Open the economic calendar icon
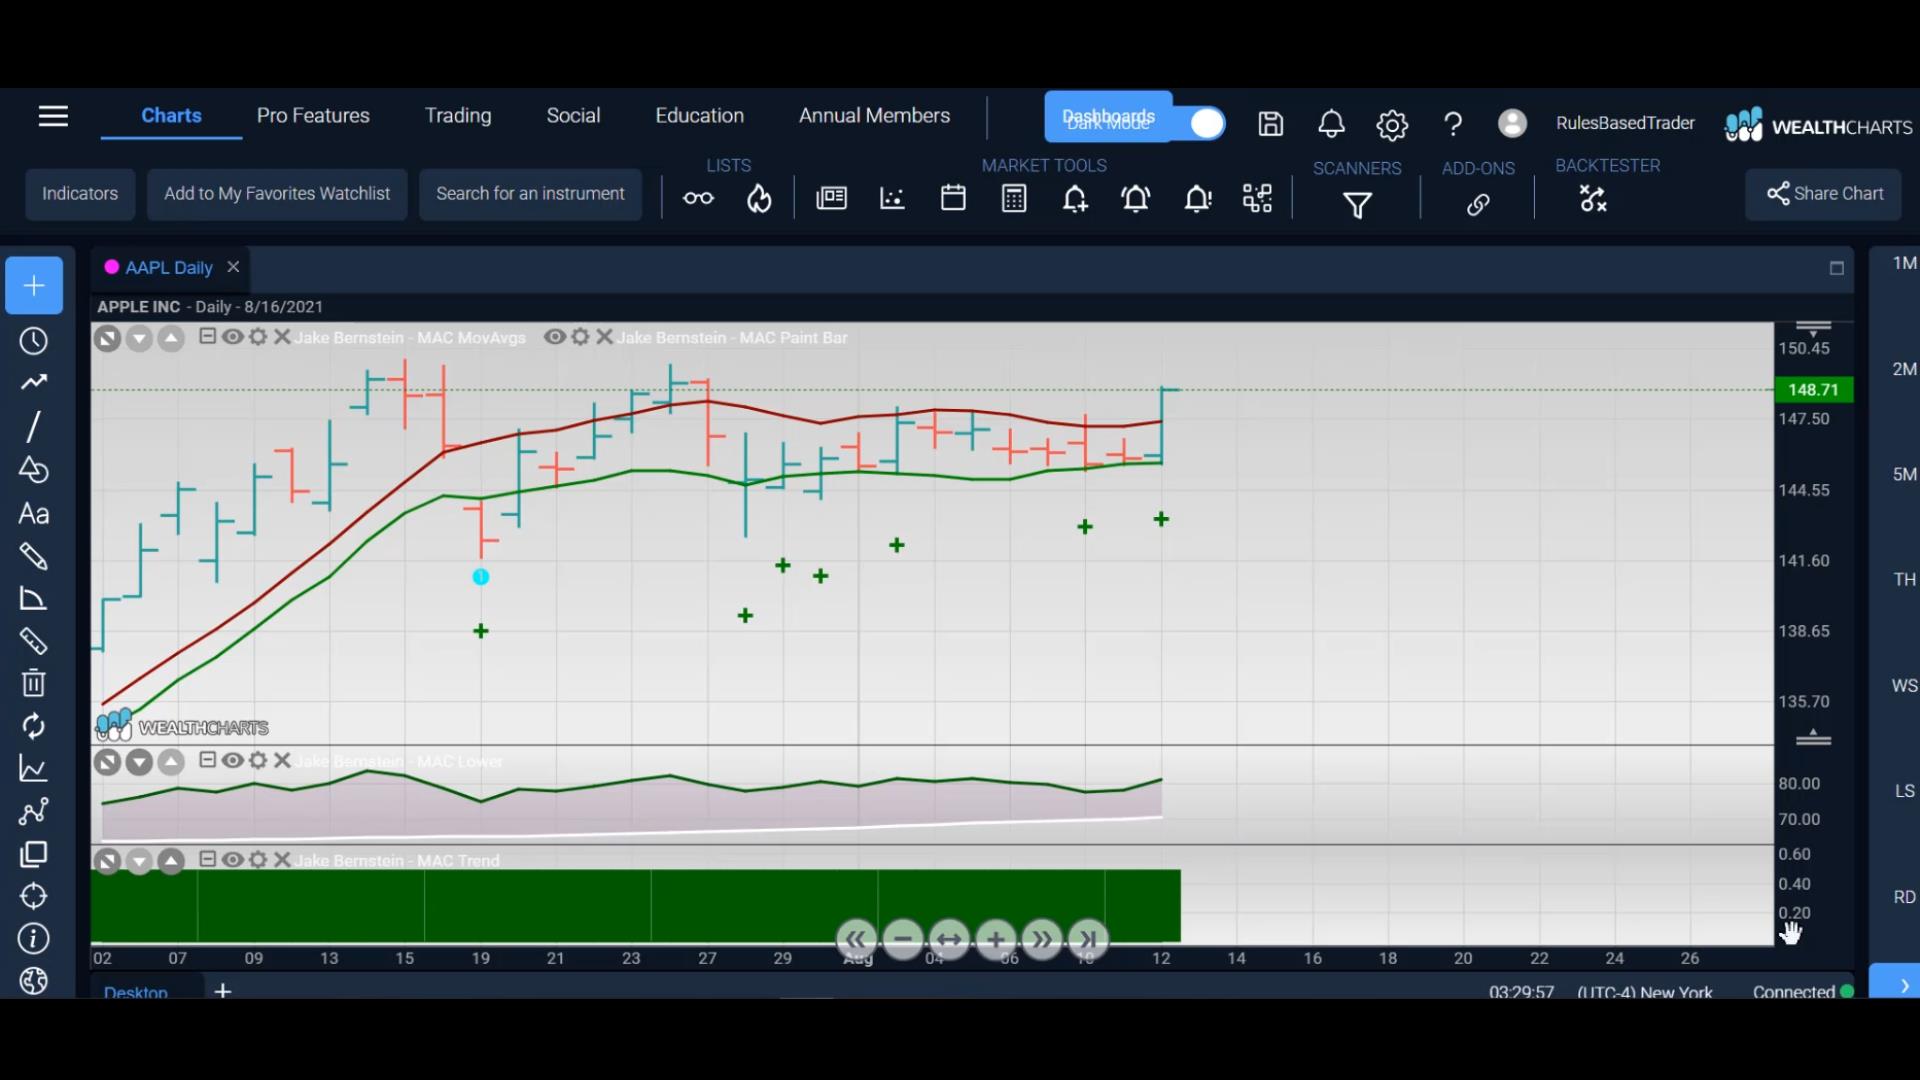The height and width of the screenshot is (1080, 1920). click(x=953, y=198)
